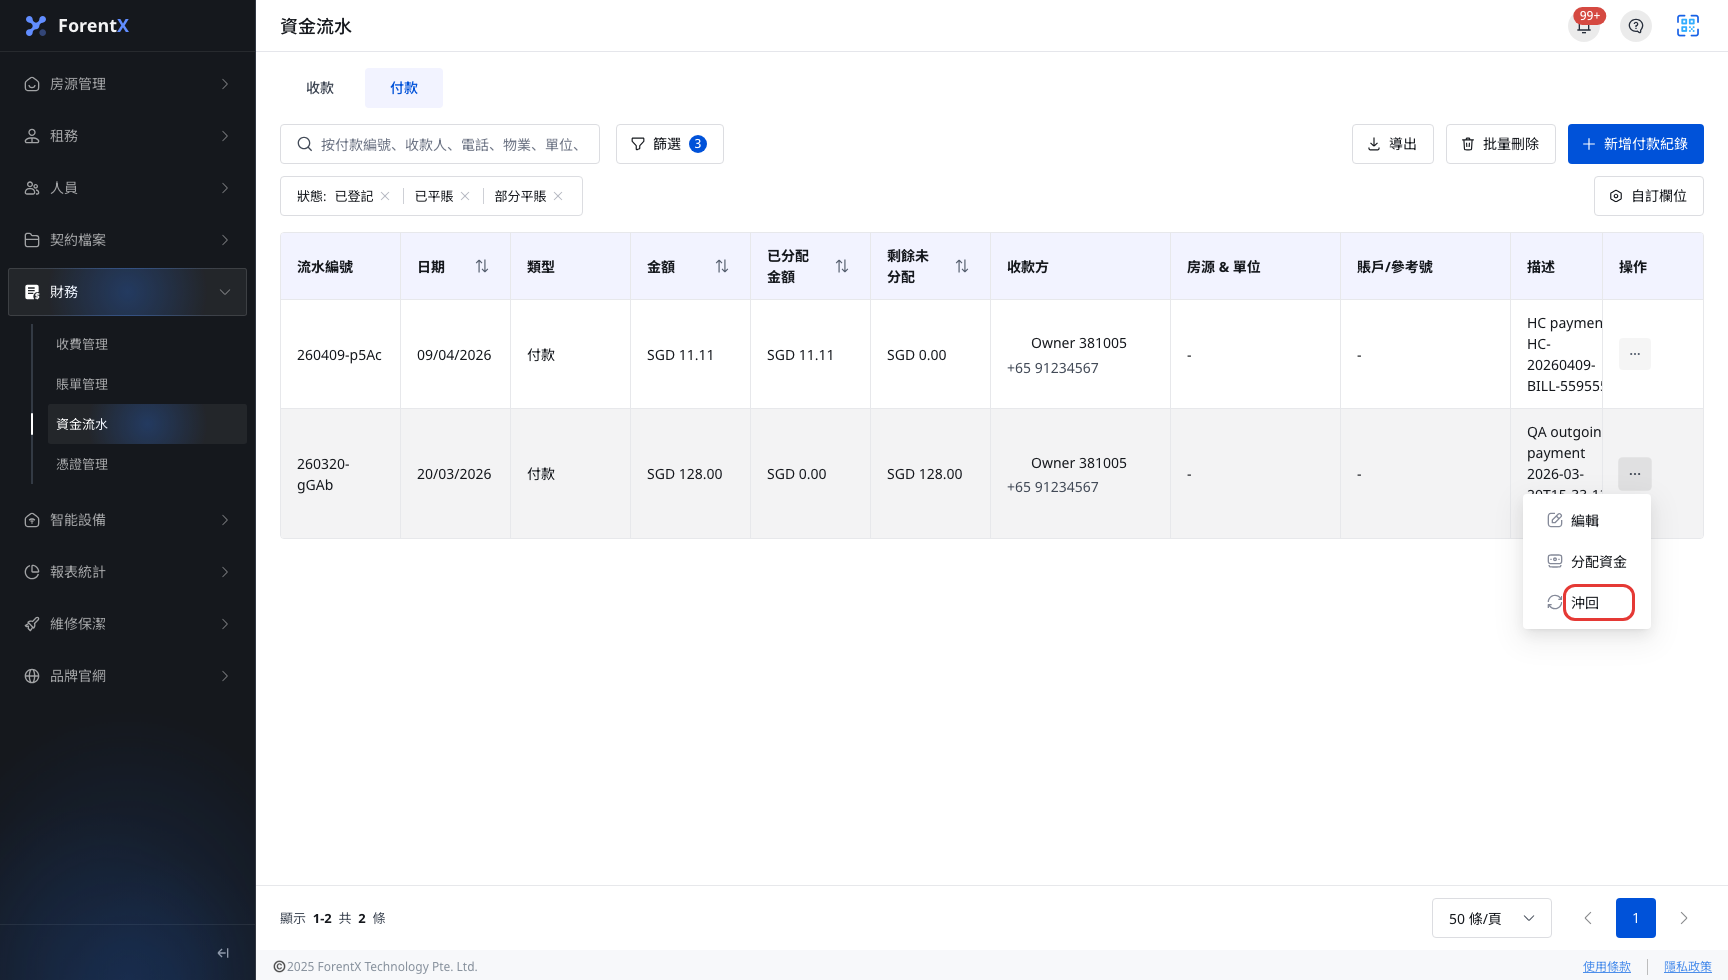Expand 人員 sidebar menu
1728x980 pixels.
[x=128, y=188]
